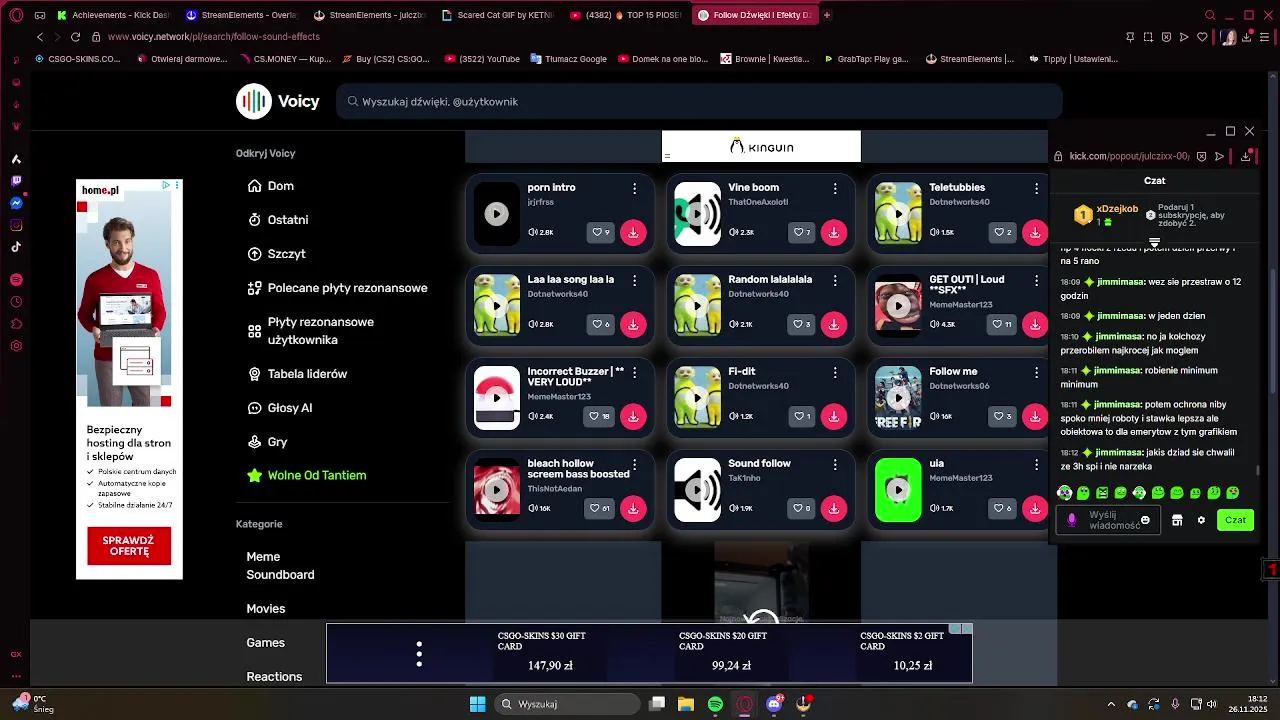Download the 'Random lalalalala' sound

point(834,324)
